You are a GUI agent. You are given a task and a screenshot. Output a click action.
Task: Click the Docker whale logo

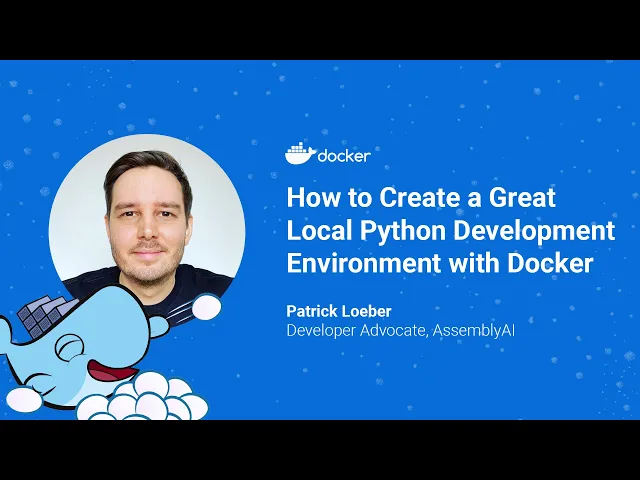click(300, 153)
